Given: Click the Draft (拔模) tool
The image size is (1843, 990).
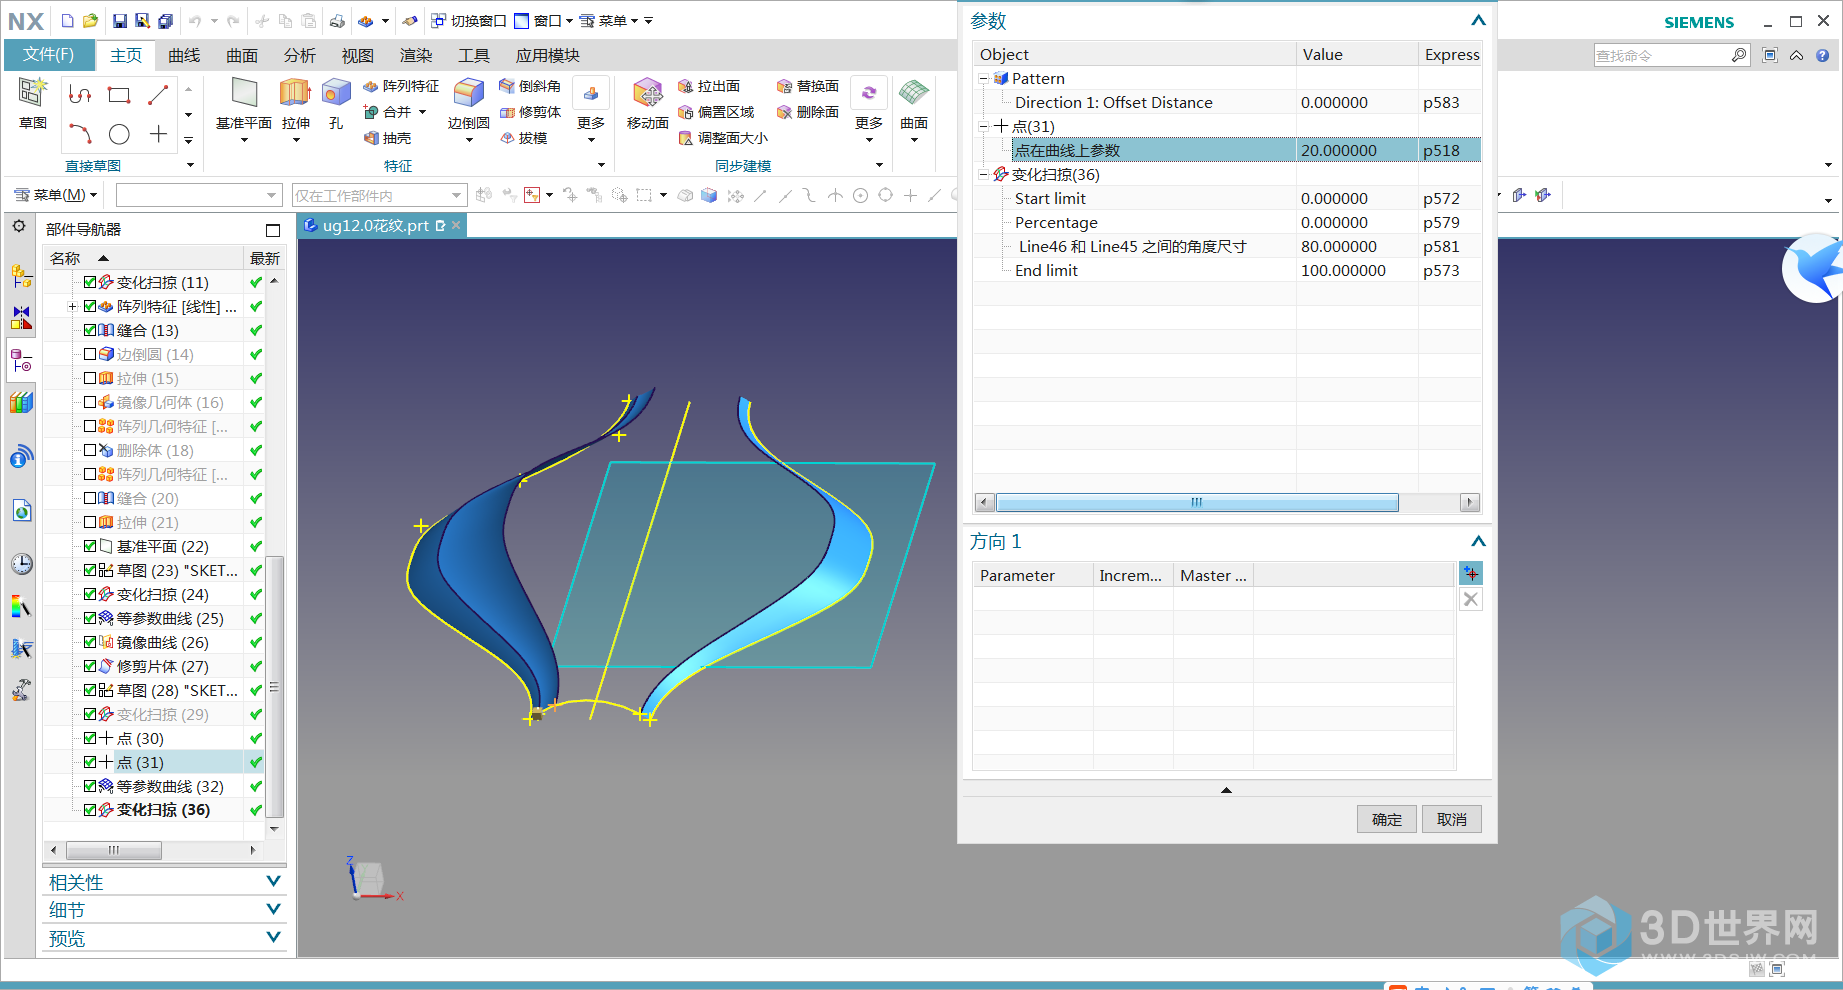Looking at the screenshot, I should coord(523,138).
